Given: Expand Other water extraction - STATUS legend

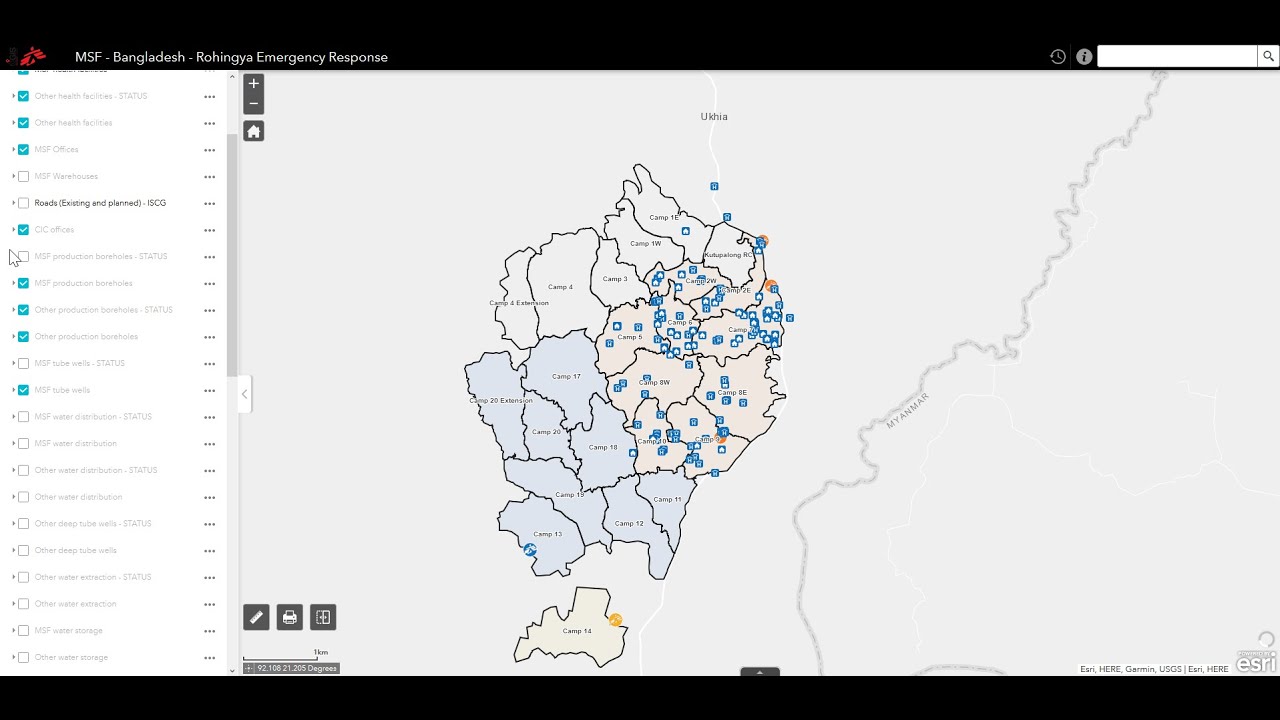Looking at the screenshot, I should [13, 577].
